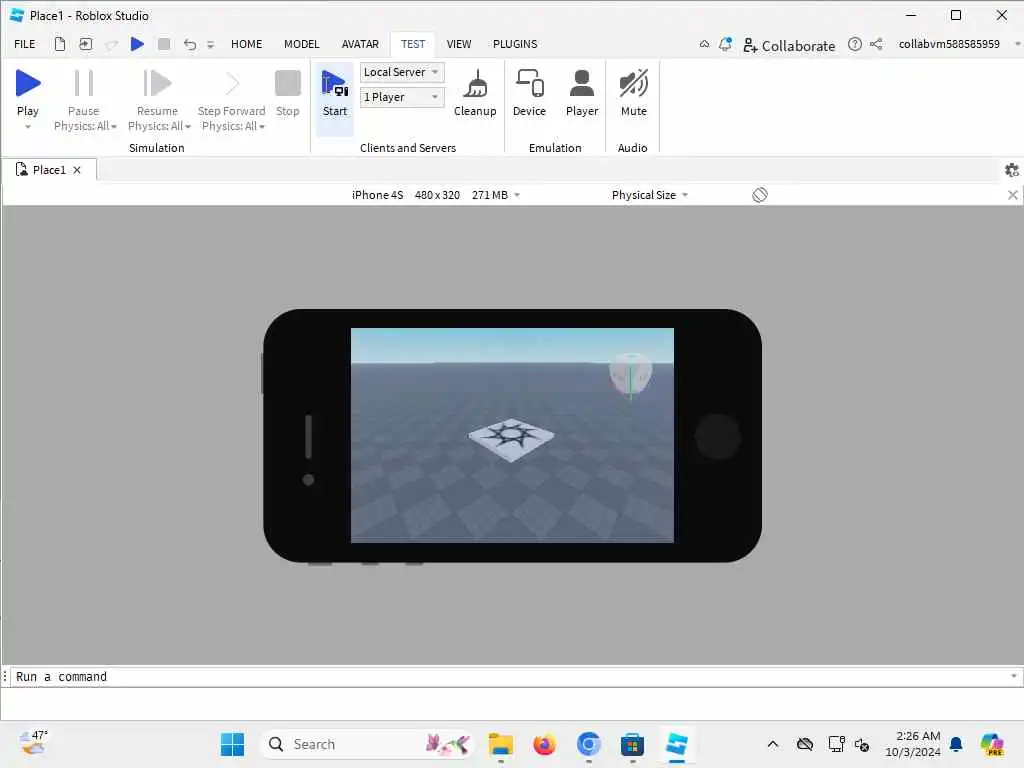Screen dimensions: 1024x768
Task: Expand Step Forward Physics: All dropdown
Action: click(x=262, y=127)
